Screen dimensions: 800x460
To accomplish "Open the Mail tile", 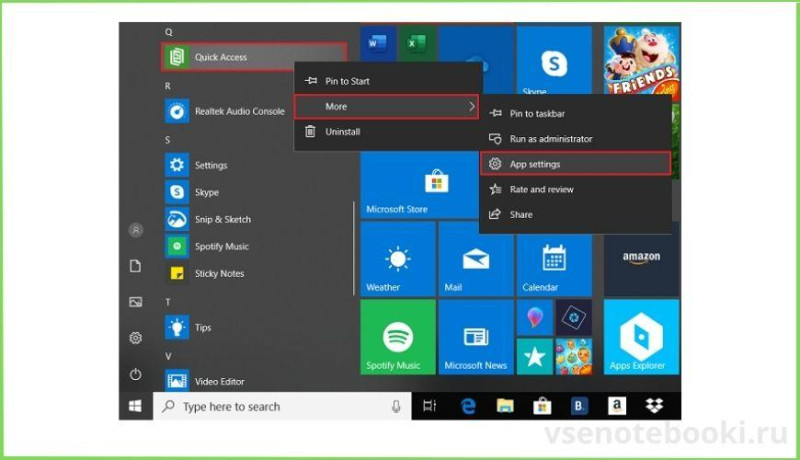I will [476, 259].
